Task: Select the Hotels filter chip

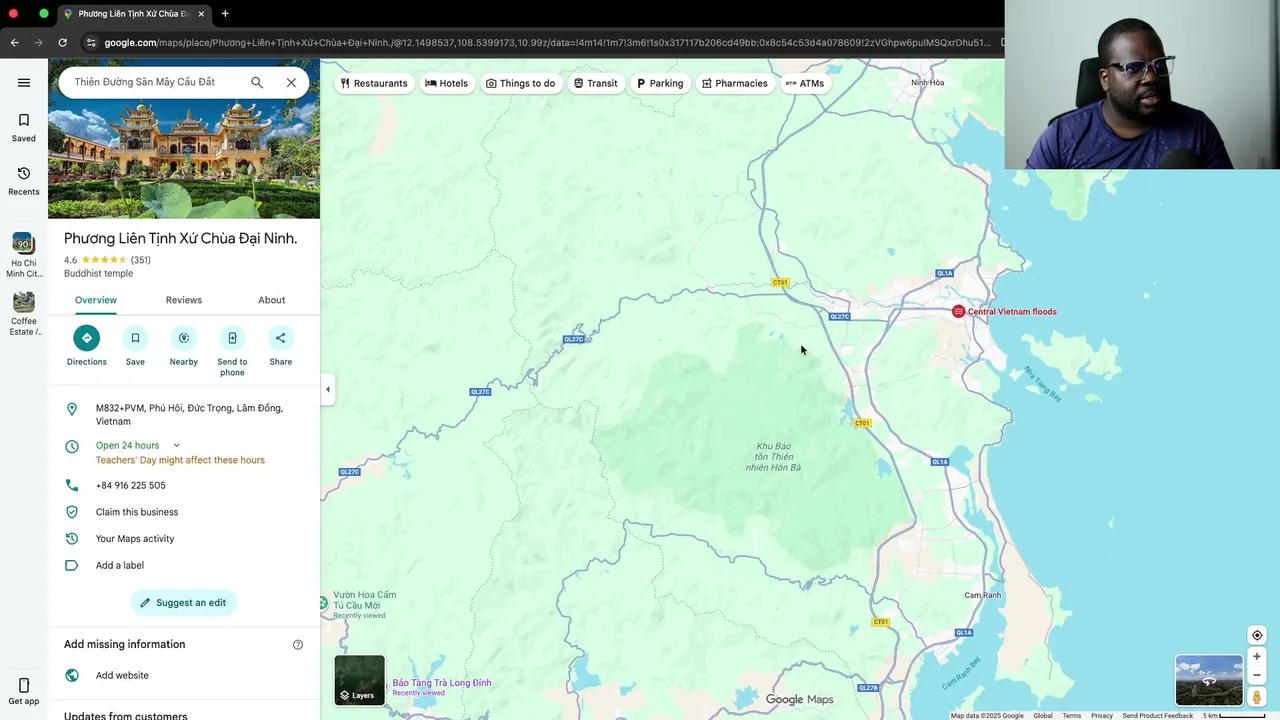Action: click(447, 83)
